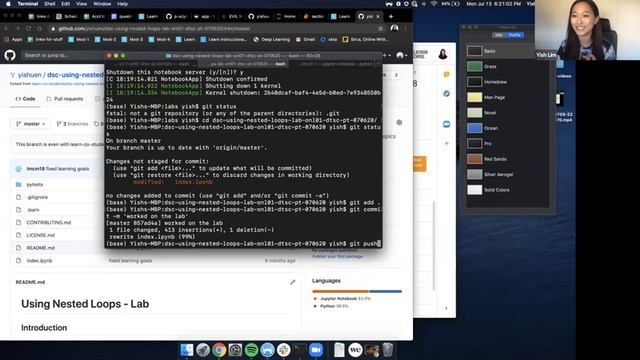The height and width of the screenshot is (360, 640).
Task: Switch to the Code tab on GitHub
Action: (x=25, y=99)
